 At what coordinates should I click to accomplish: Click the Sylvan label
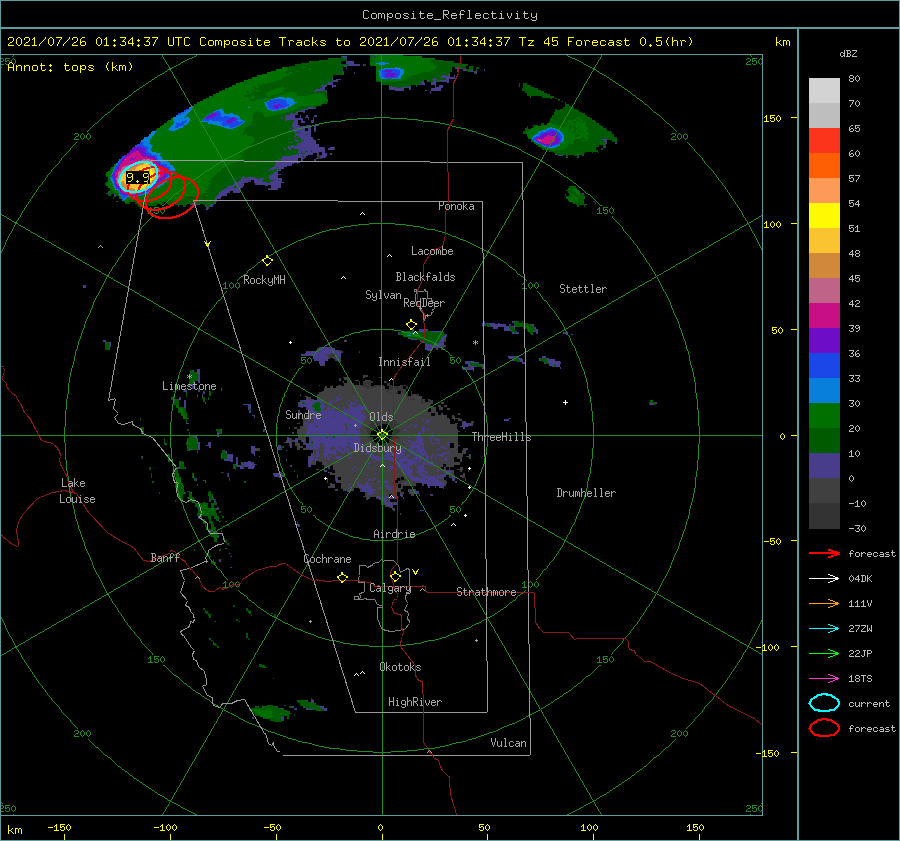383,295
